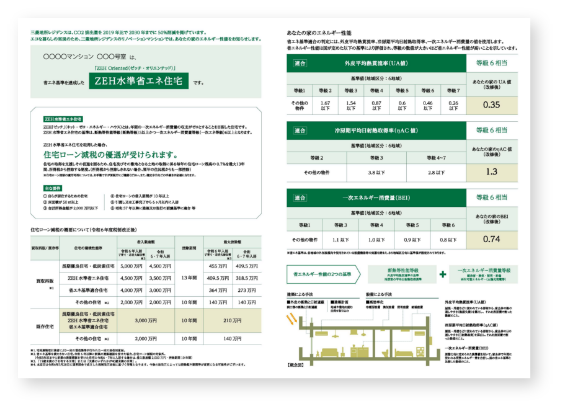
Task: Click the shelf unit beside the bed
Action: pyautogui.click(x=420, y=351)
